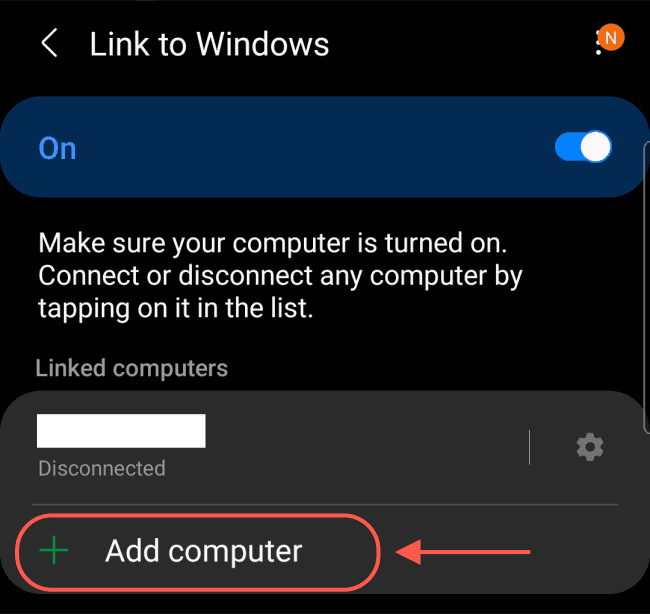Select the redacted linked computer name
The width and height of the screenshot is (650, 614).
tap(121, 430)
